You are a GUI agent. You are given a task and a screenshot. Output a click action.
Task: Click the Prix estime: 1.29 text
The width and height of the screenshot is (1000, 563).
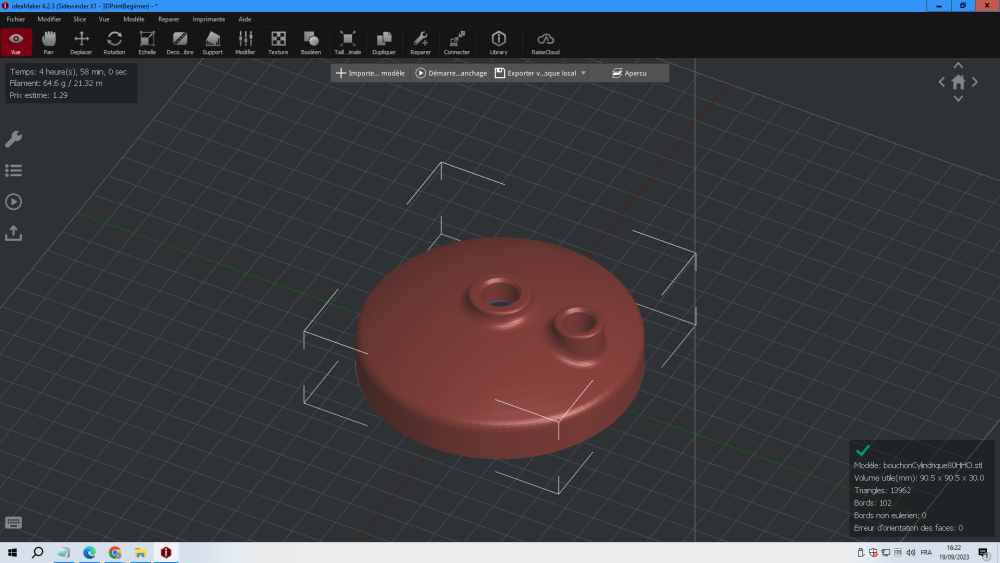pyautogui.click(x=38, y=96)
